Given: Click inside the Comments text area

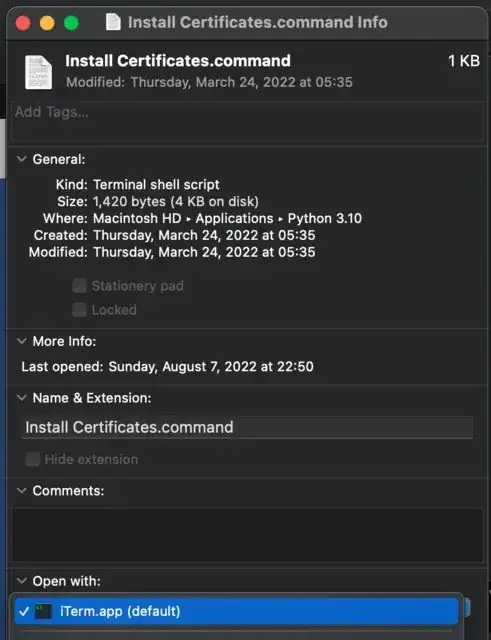Looking at the screenshot, I should (x=247, y=535).
